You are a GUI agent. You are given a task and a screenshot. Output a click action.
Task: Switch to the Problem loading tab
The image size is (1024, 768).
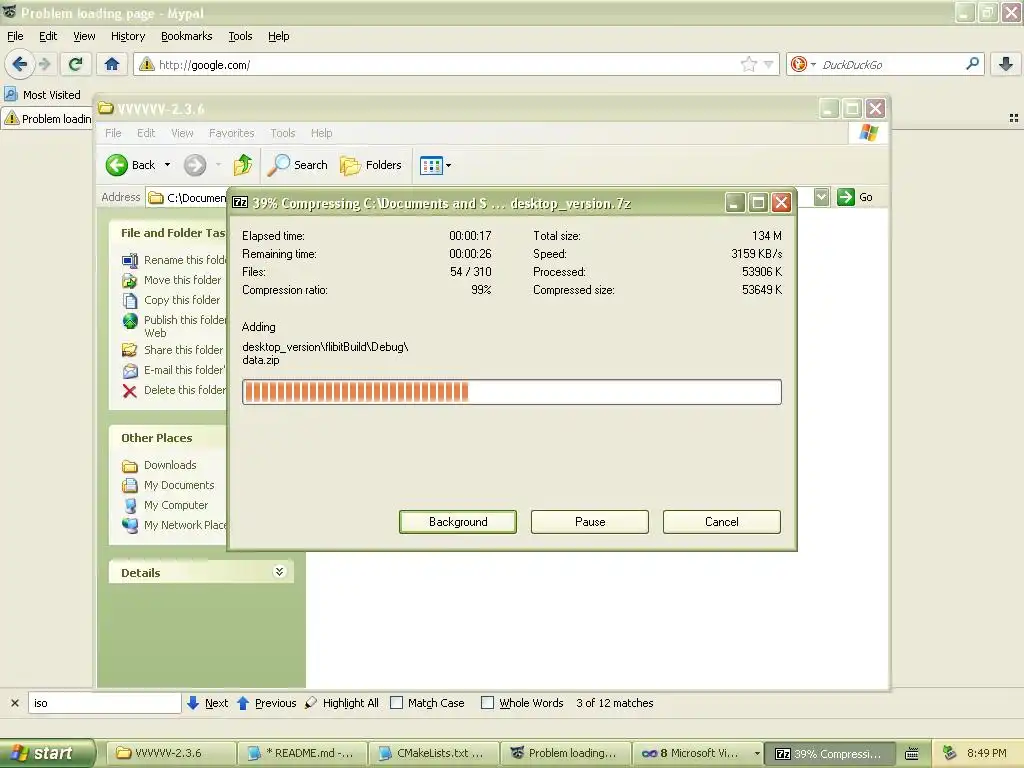click(x=48, y=118)
